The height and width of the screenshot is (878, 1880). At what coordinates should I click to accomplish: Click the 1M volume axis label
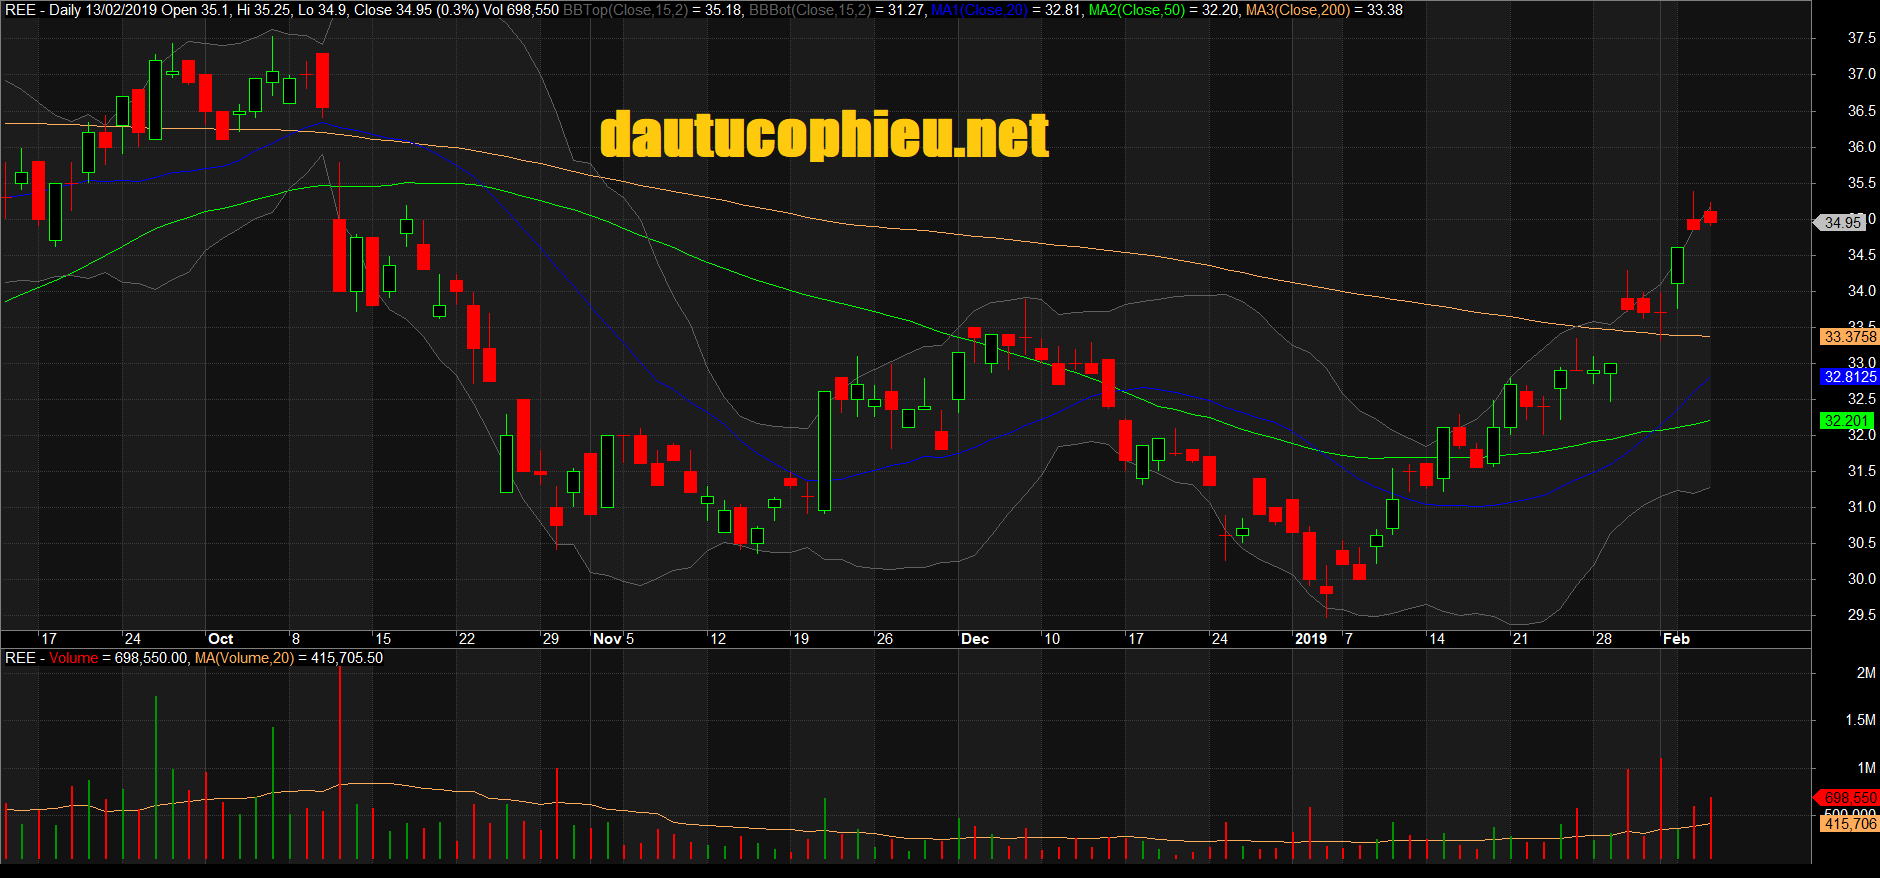(1866, 768)
